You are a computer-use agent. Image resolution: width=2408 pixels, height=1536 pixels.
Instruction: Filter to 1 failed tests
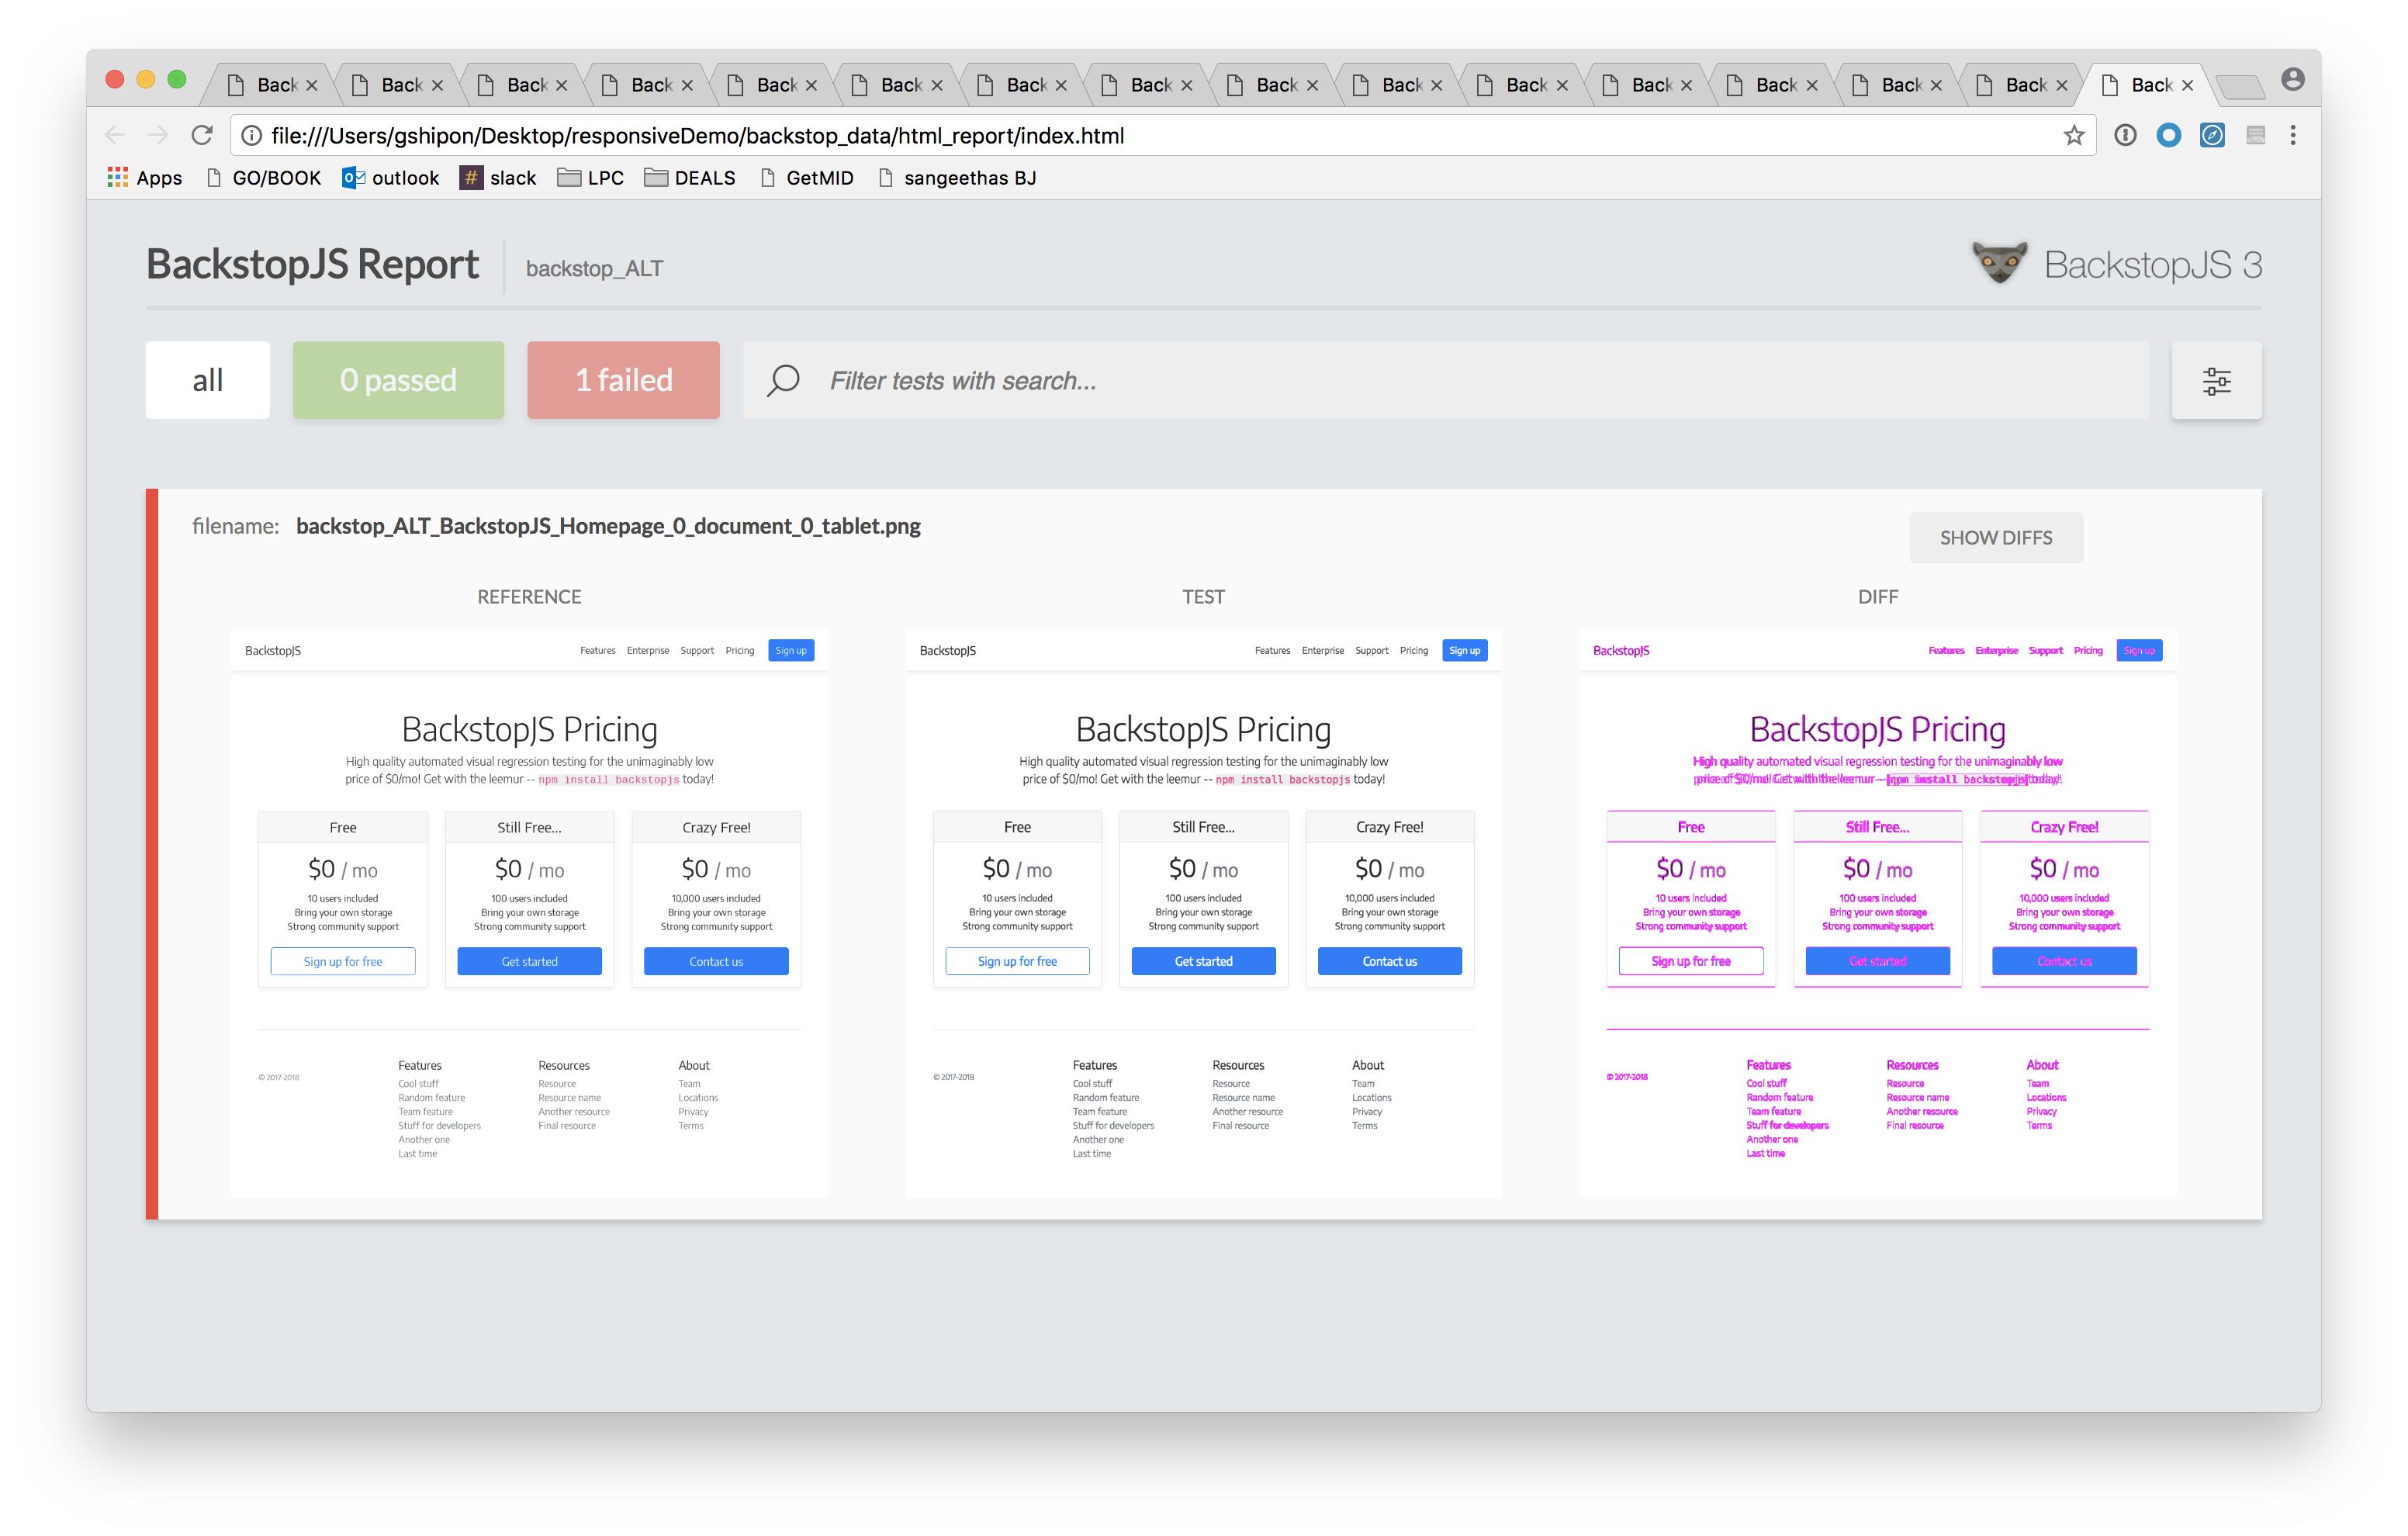click(x=623, y=380)
